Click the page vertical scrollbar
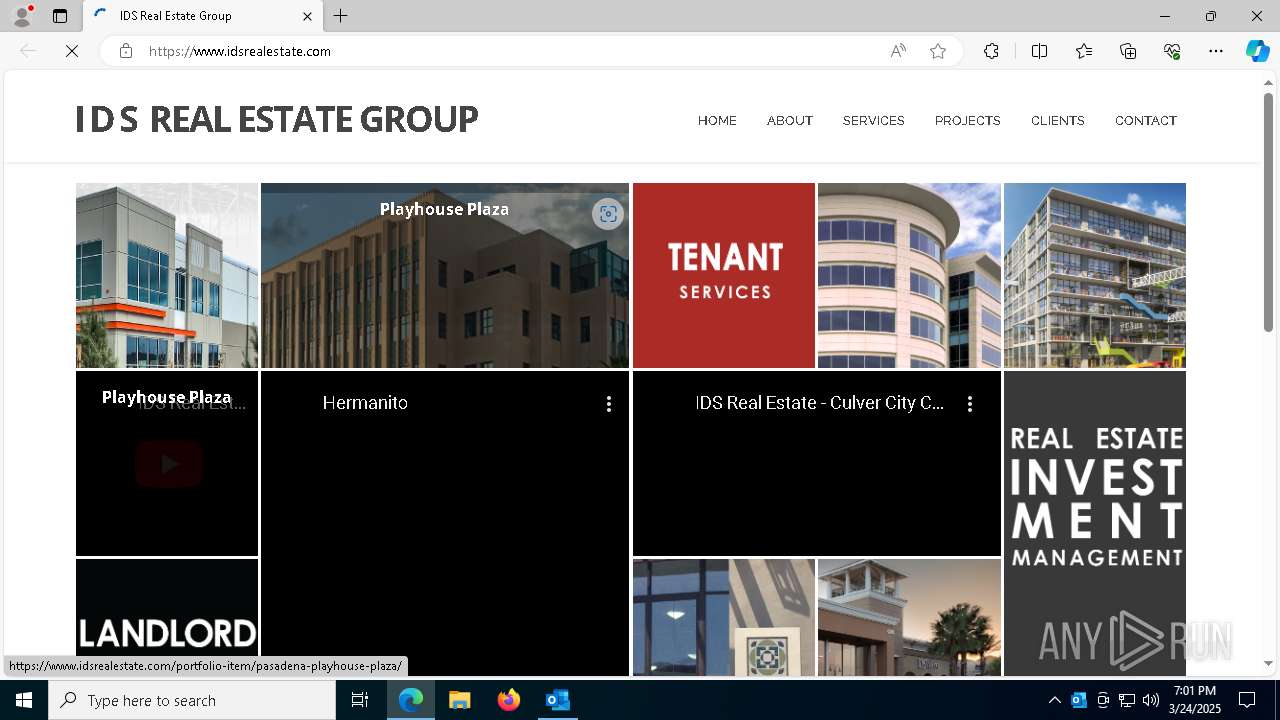 tap(1268, 212)
